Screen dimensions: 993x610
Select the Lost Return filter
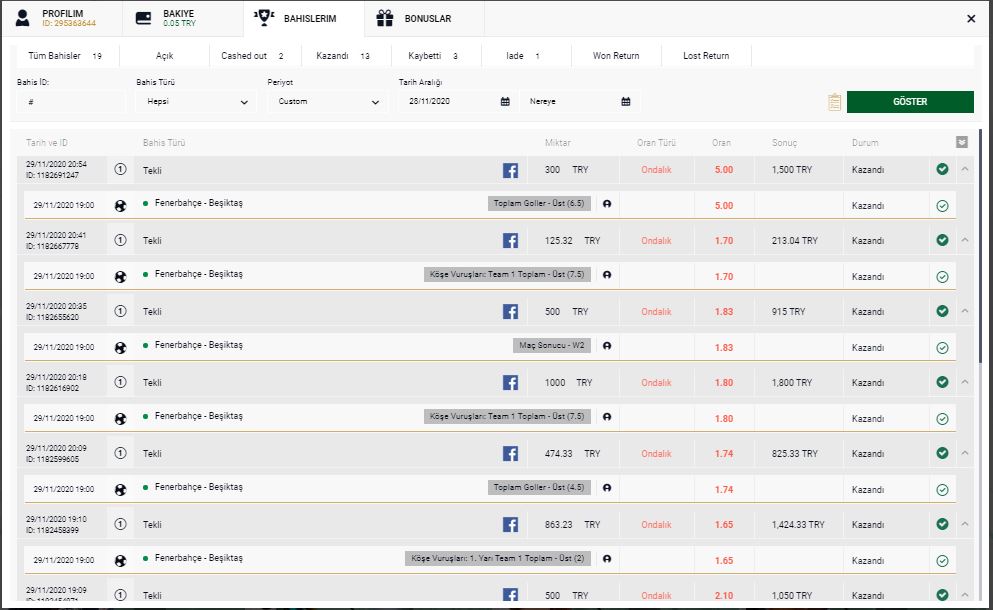point(706,56)
